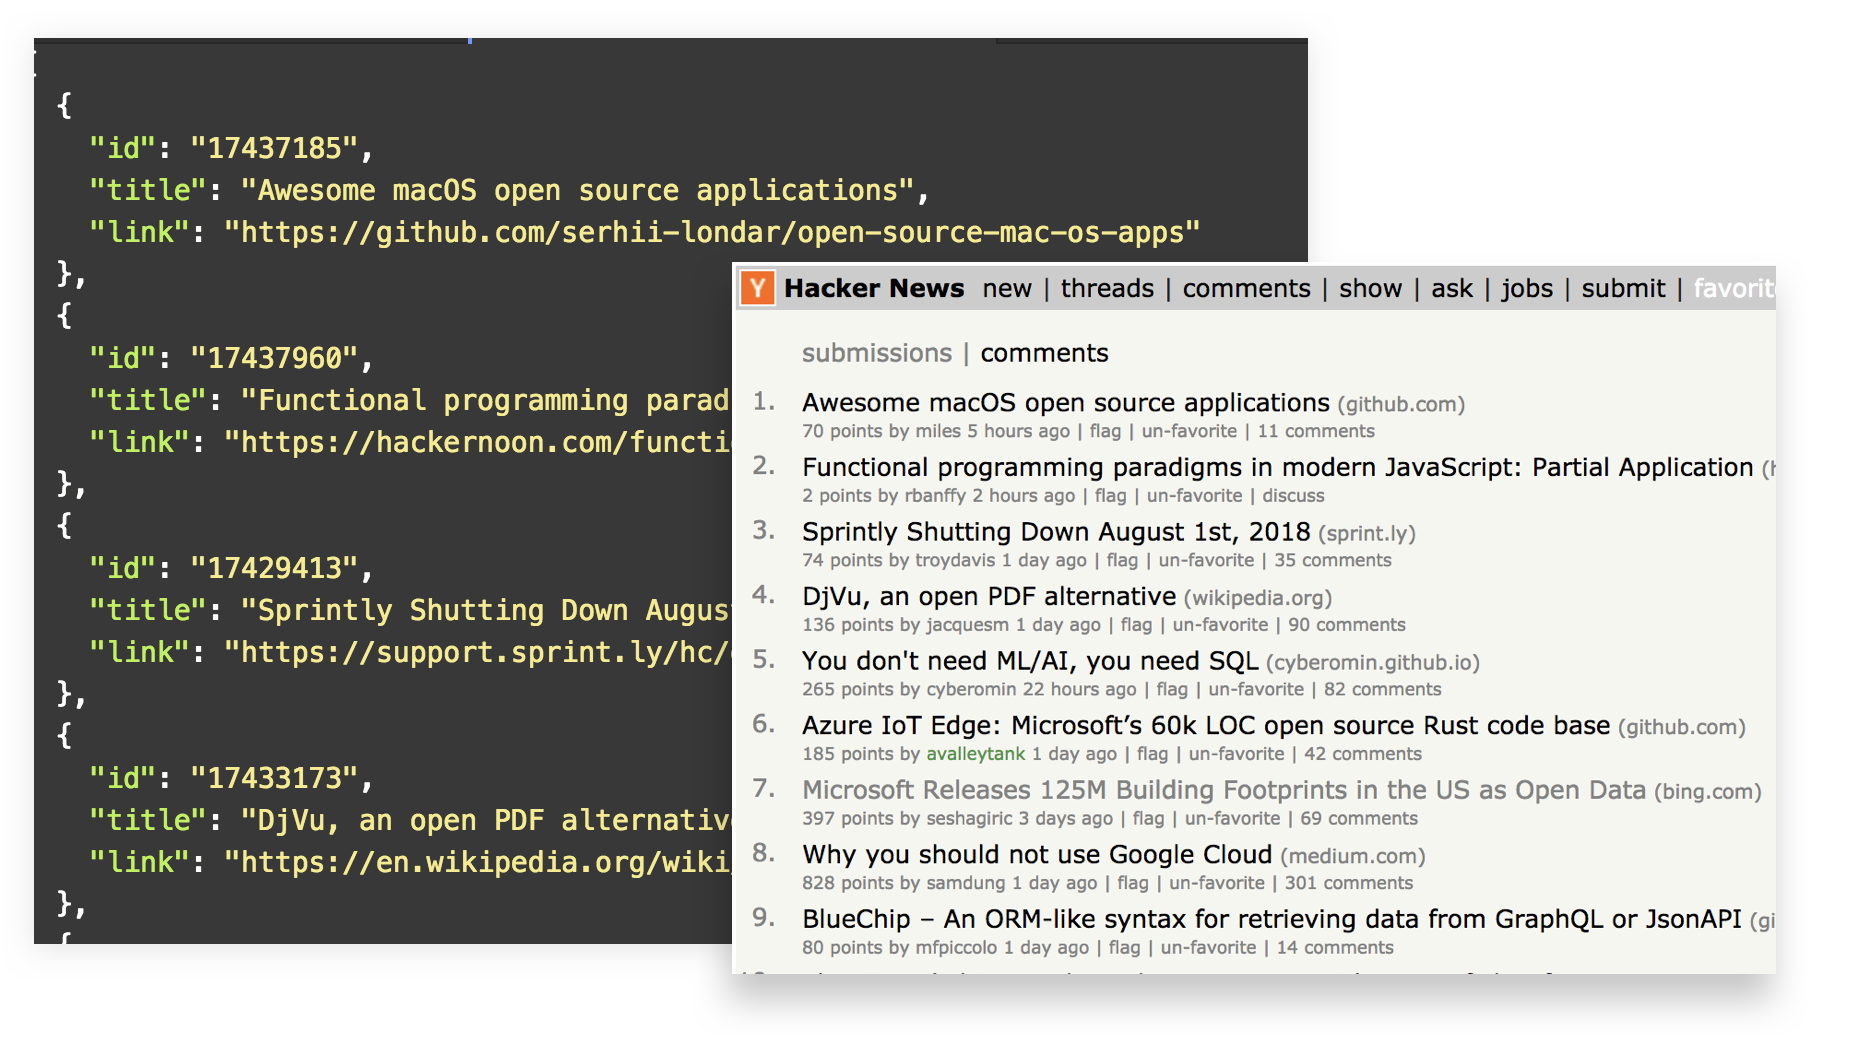The image size is (1850, 1046).
Task: Open the 90 comments link
Action: click(x=1347, y=625)
